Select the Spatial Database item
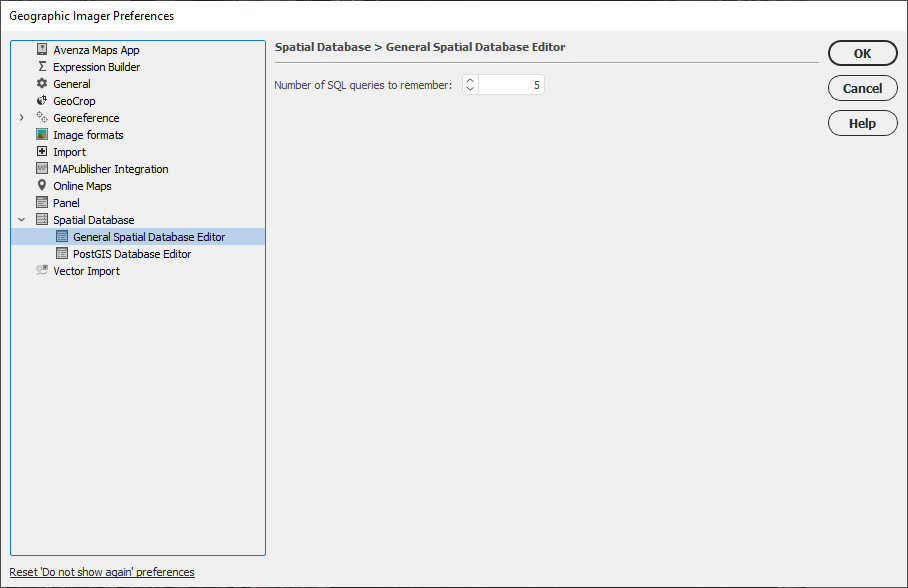Image resolution: width=908 pixels, height=588 pixels. [94, 220]
